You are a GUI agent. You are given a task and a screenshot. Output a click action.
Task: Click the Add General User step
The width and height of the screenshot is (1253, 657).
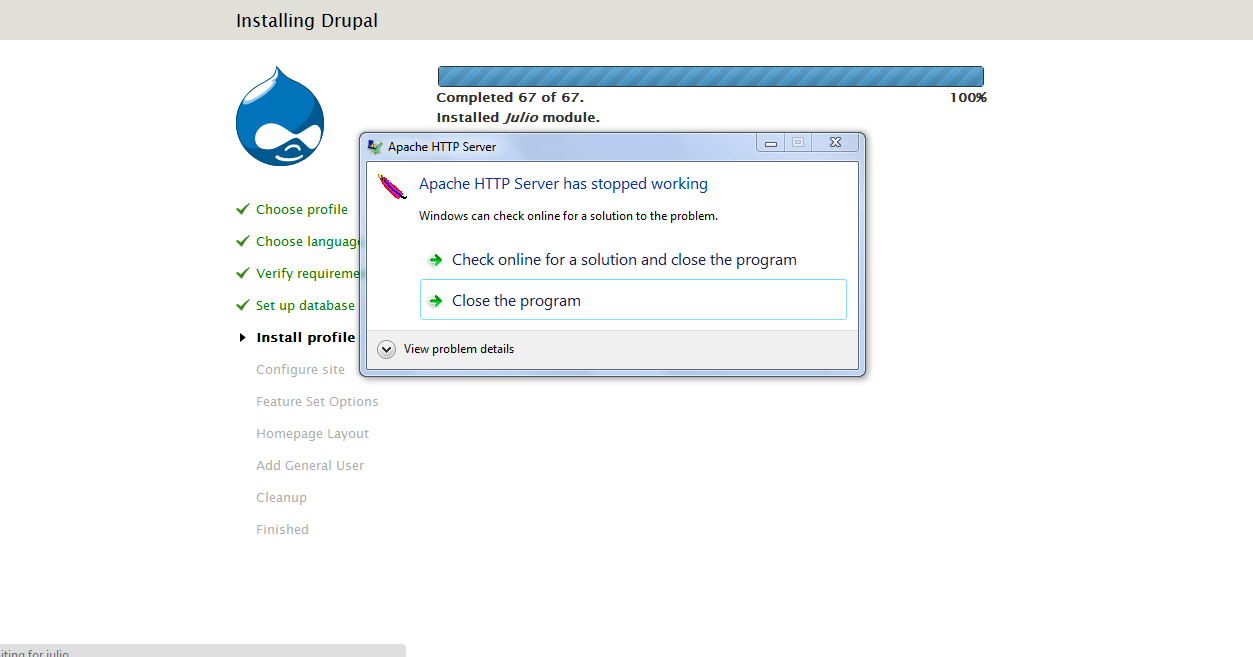click(310, 465)
